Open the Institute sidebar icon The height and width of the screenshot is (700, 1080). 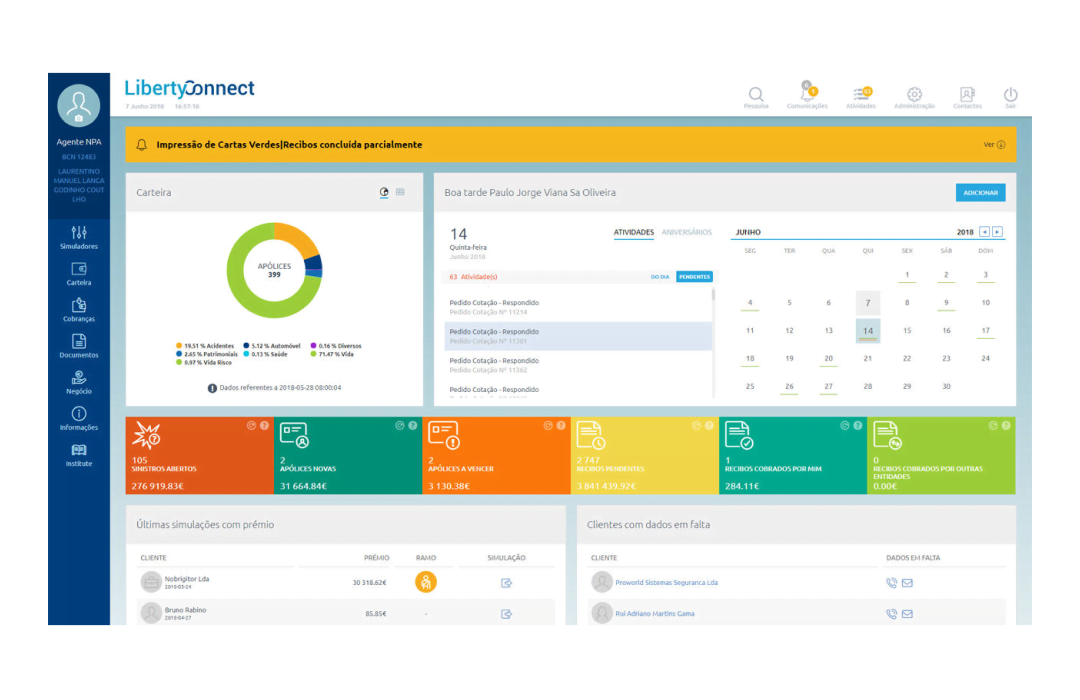[x=79, y=455]
